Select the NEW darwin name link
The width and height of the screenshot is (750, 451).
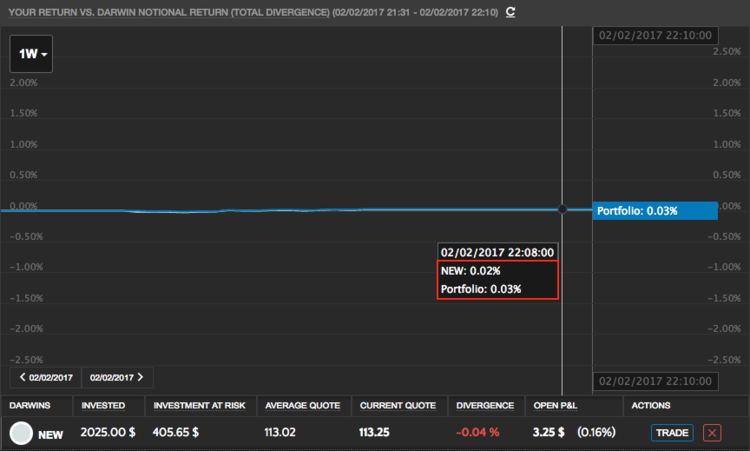coord(51,434)
